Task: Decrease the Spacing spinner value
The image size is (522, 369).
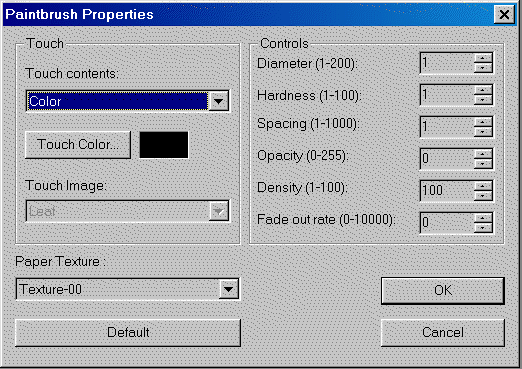Action: click(x=483, y=131)
